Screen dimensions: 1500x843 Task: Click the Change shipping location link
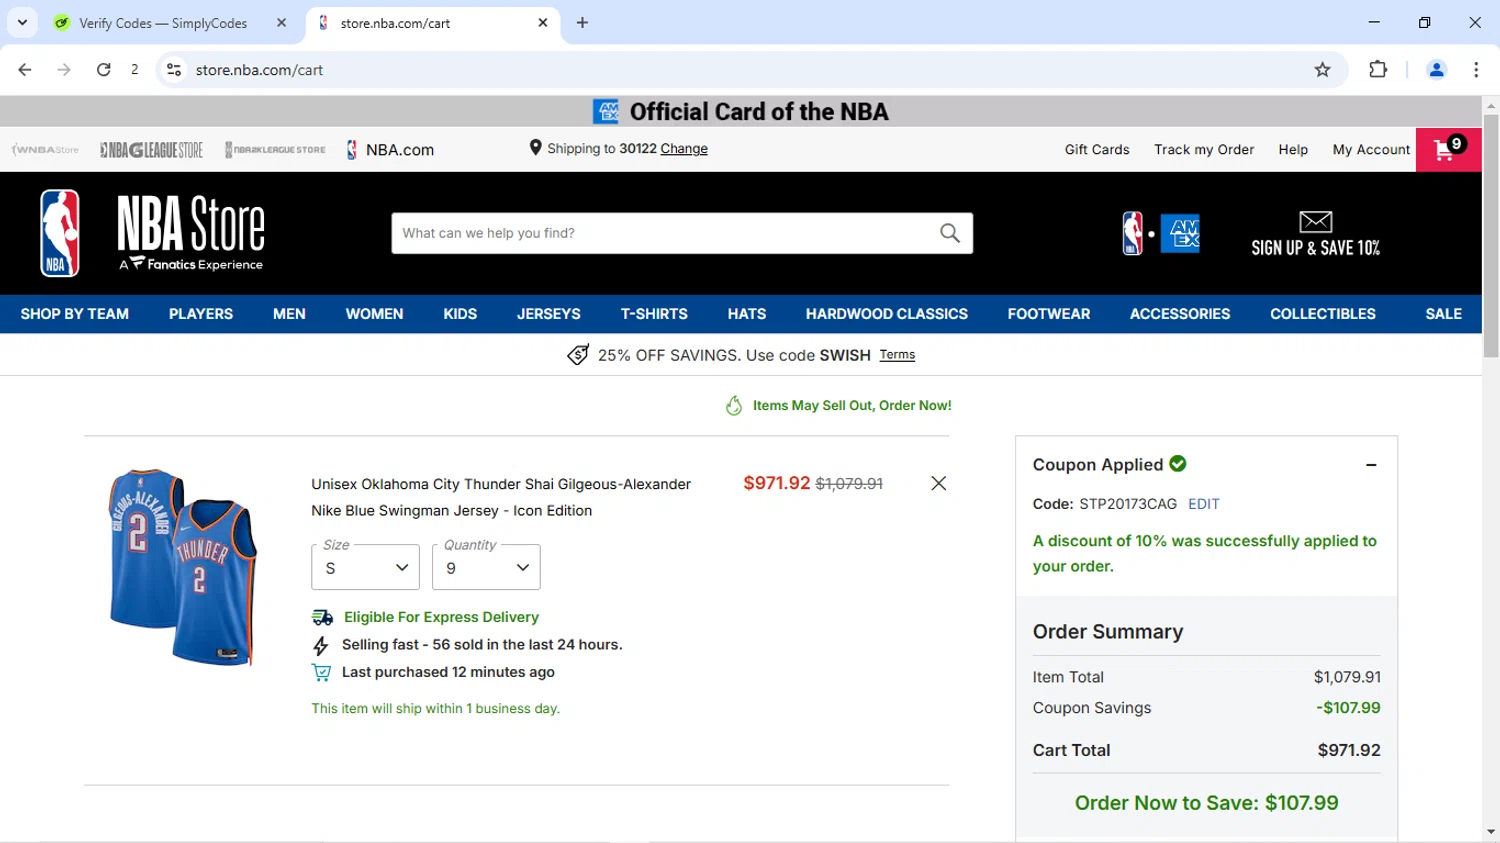tap(684, 149)
